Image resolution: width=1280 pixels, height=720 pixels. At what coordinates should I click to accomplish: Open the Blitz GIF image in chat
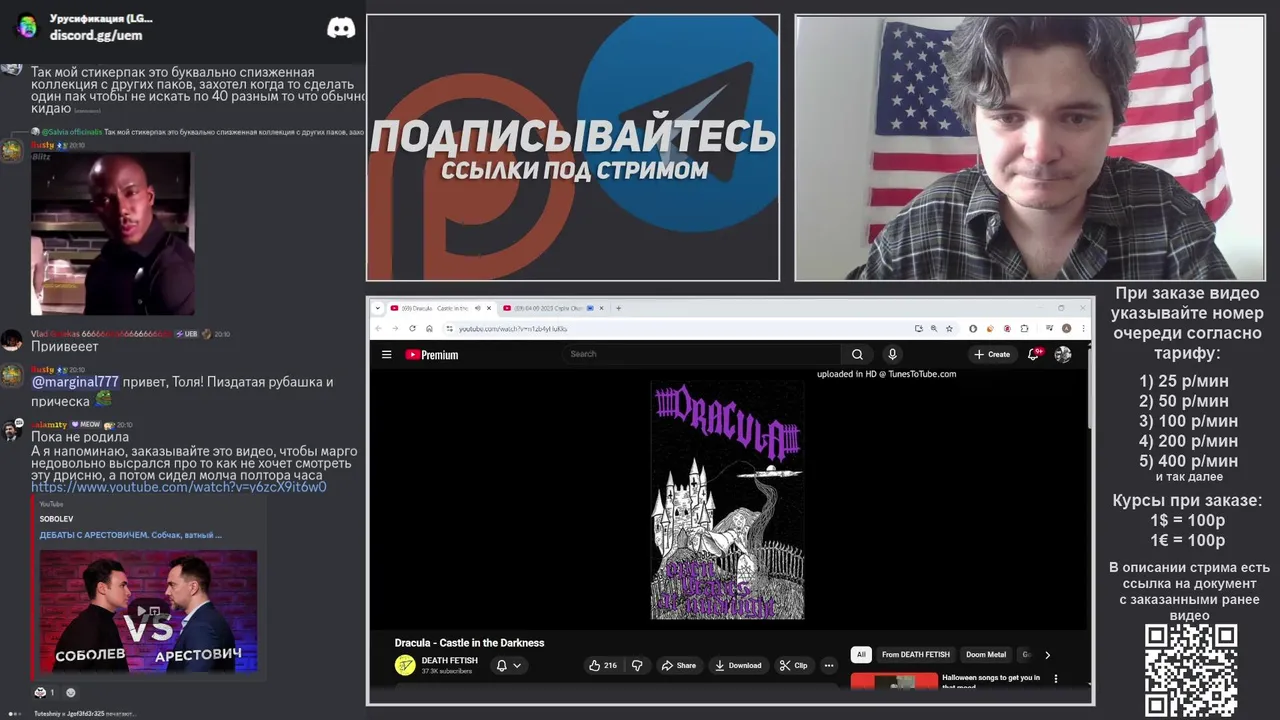pos(111,233)
